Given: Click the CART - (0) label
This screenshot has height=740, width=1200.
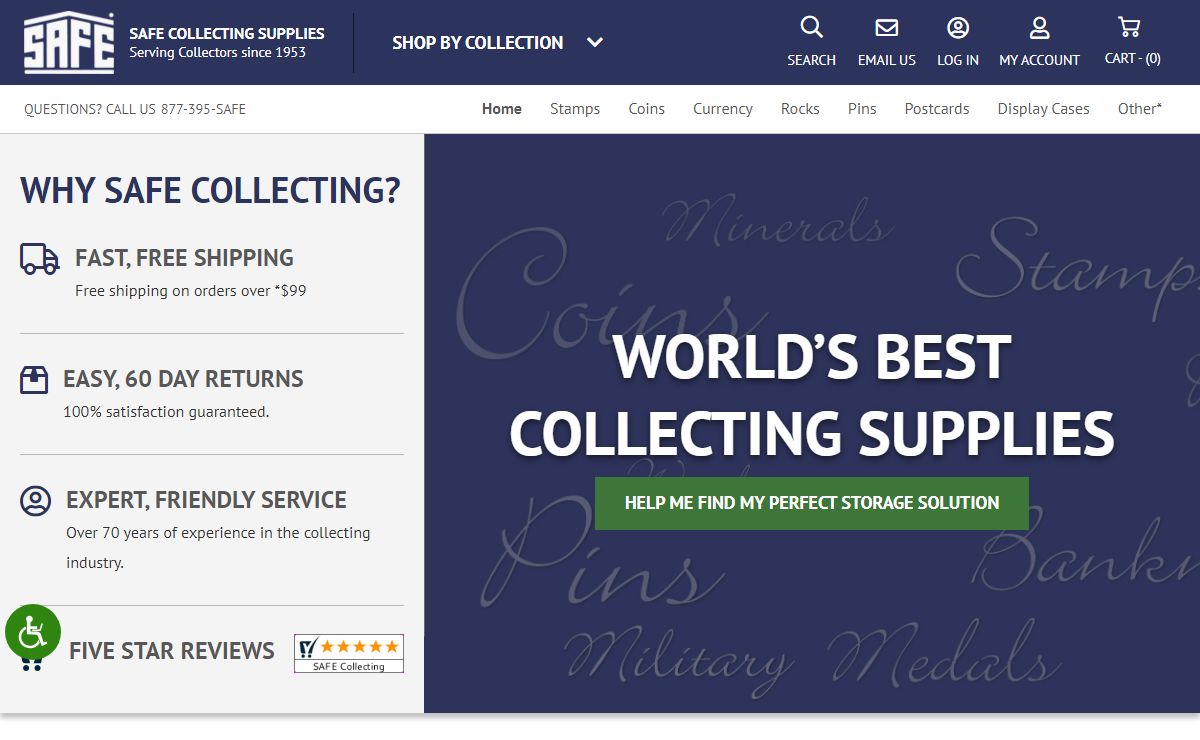Looking at the screenshot, I should click(x=1133, y=59).
